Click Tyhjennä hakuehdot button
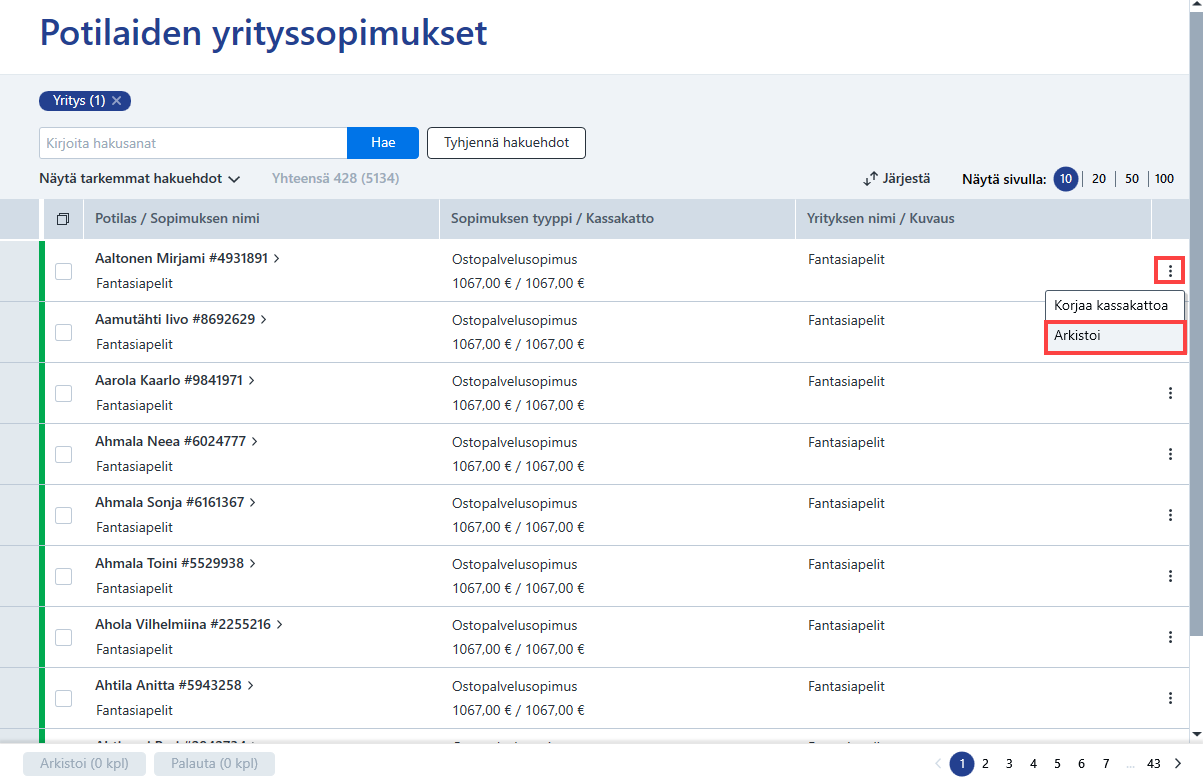 click(506, 143)
